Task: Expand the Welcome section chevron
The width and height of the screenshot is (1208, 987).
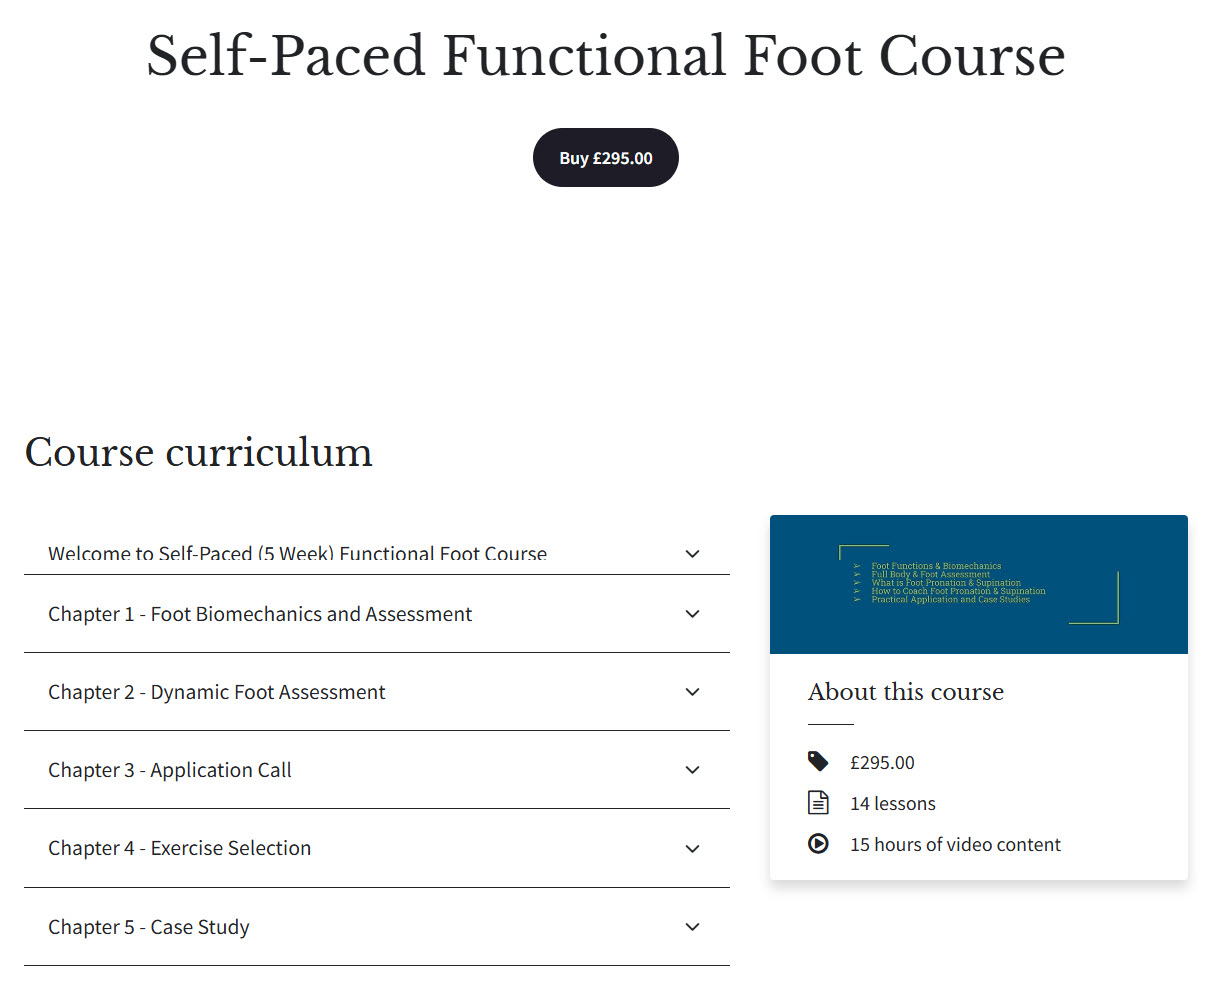Action: click(692, 554)
